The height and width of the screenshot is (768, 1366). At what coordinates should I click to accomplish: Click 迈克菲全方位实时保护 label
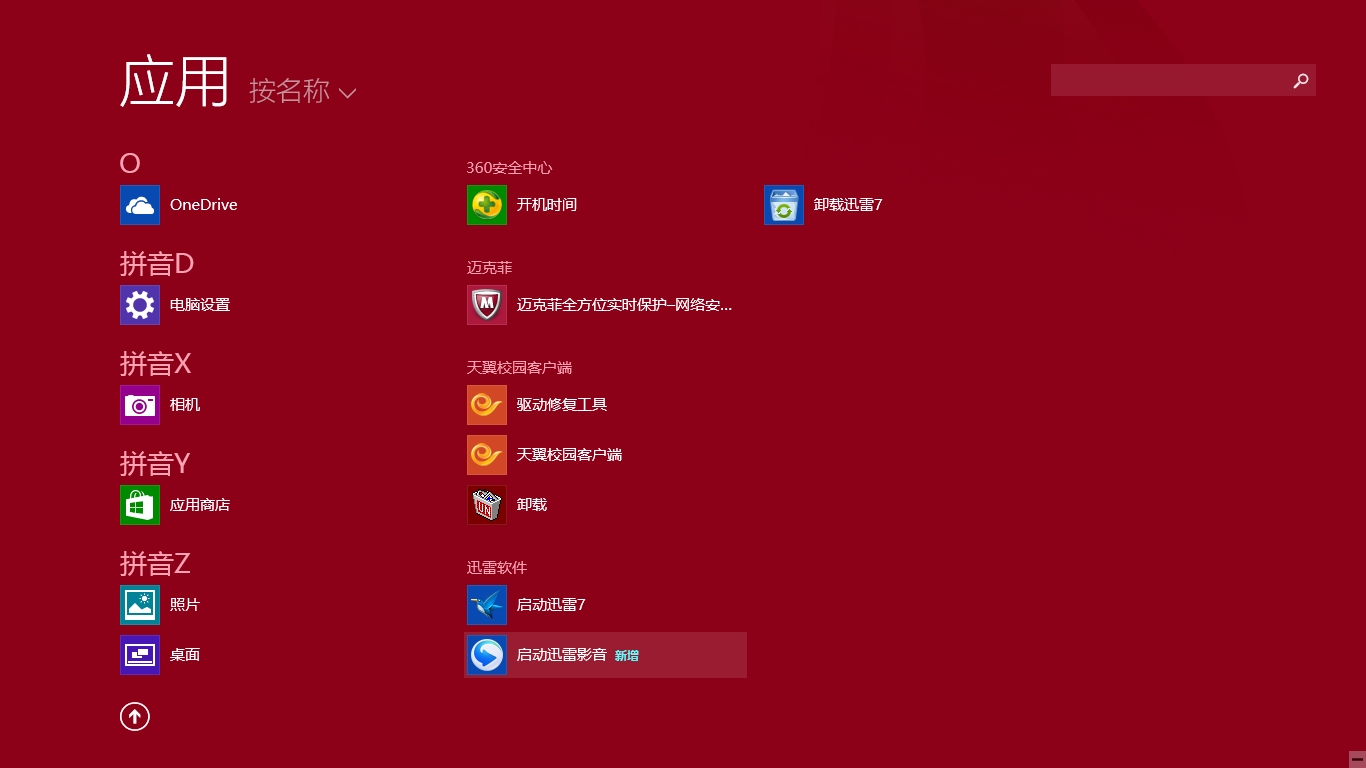coord(625,305)
